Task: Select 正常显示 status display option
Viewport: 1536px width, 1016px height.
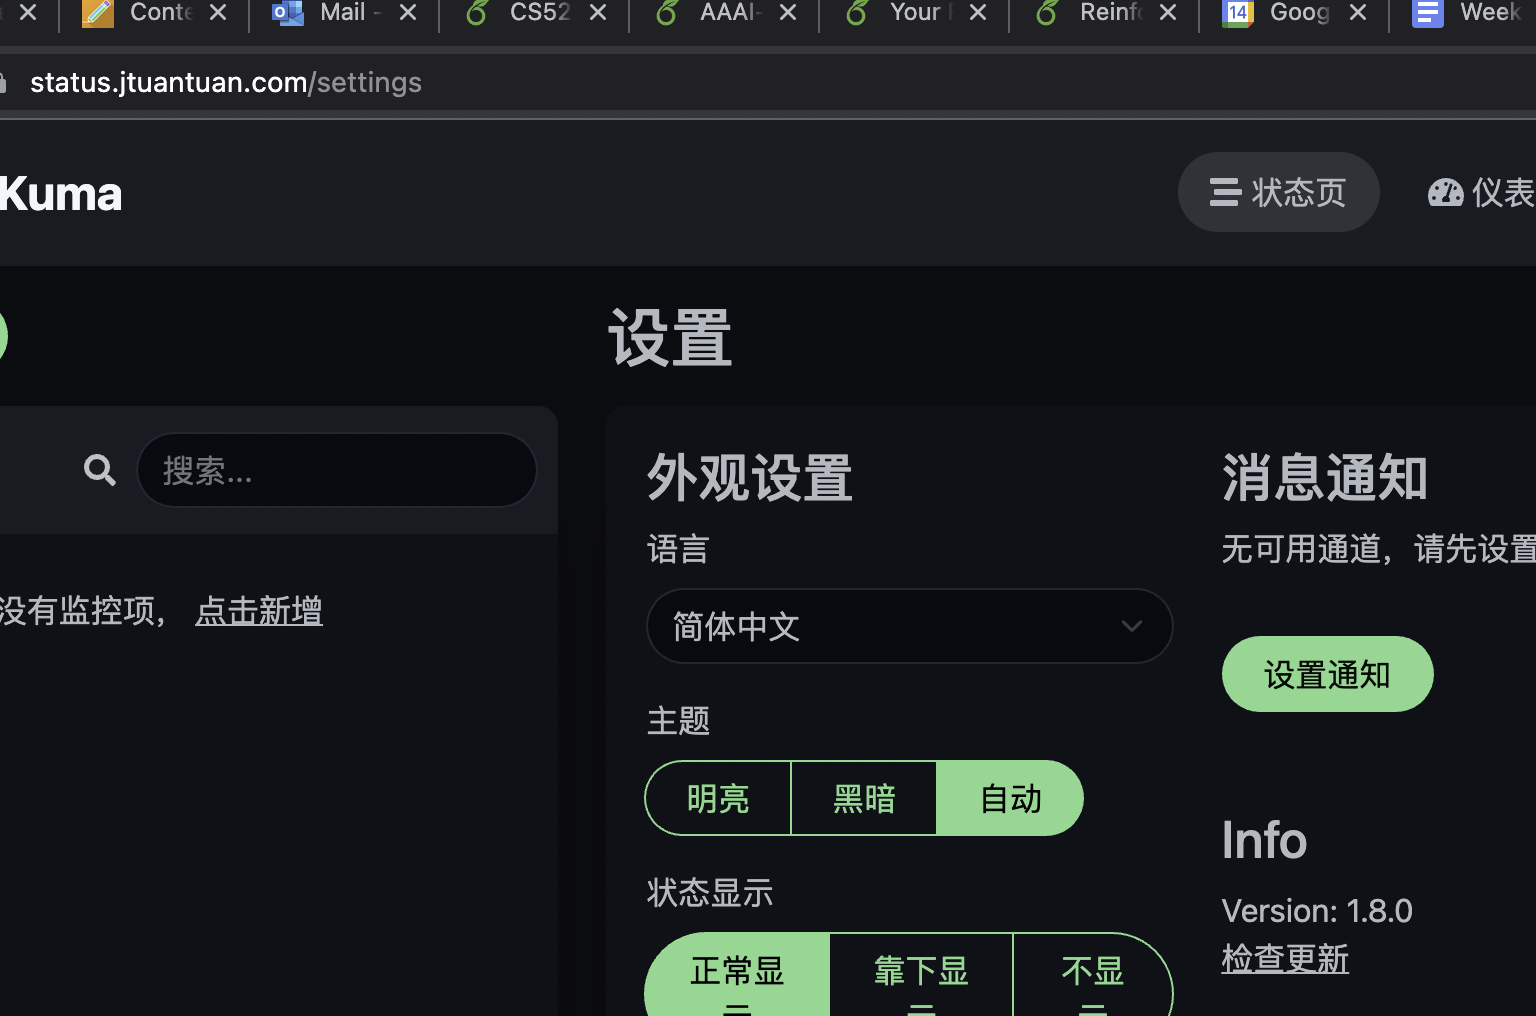Action: click(737, 975)
